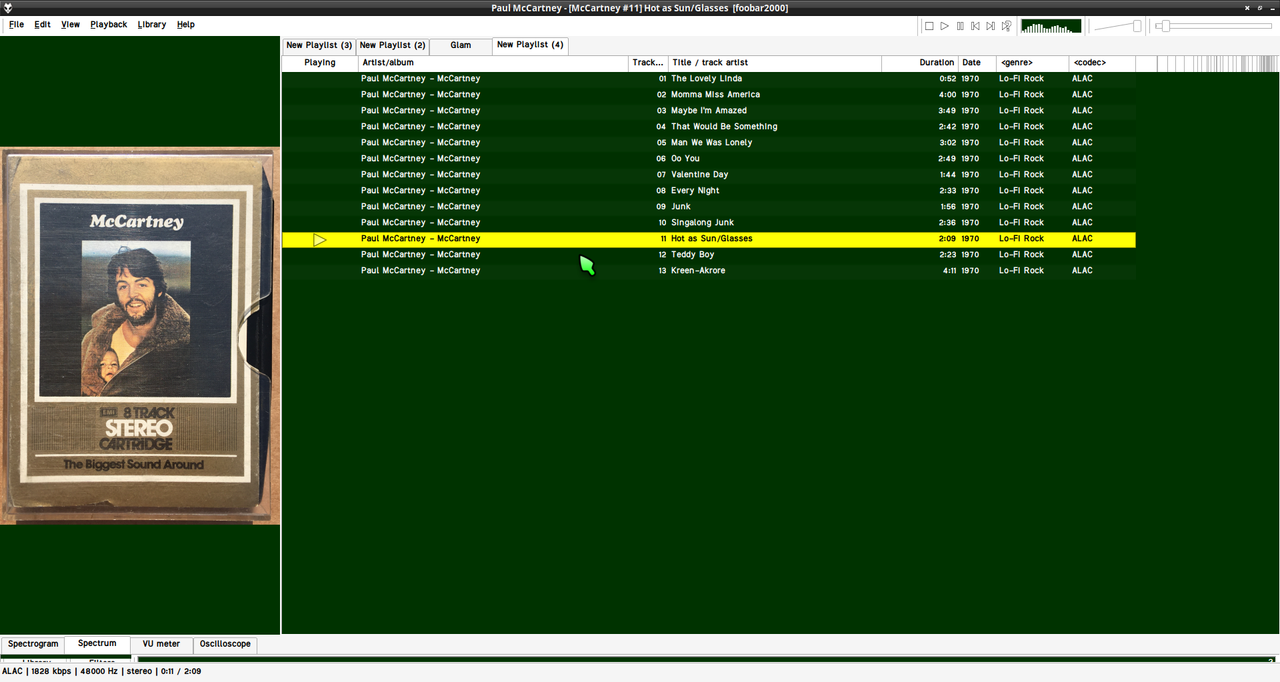1280x682 pixels.
Task: Select track "Kreen-Akrore"
Action: click(x=709, y=270)
